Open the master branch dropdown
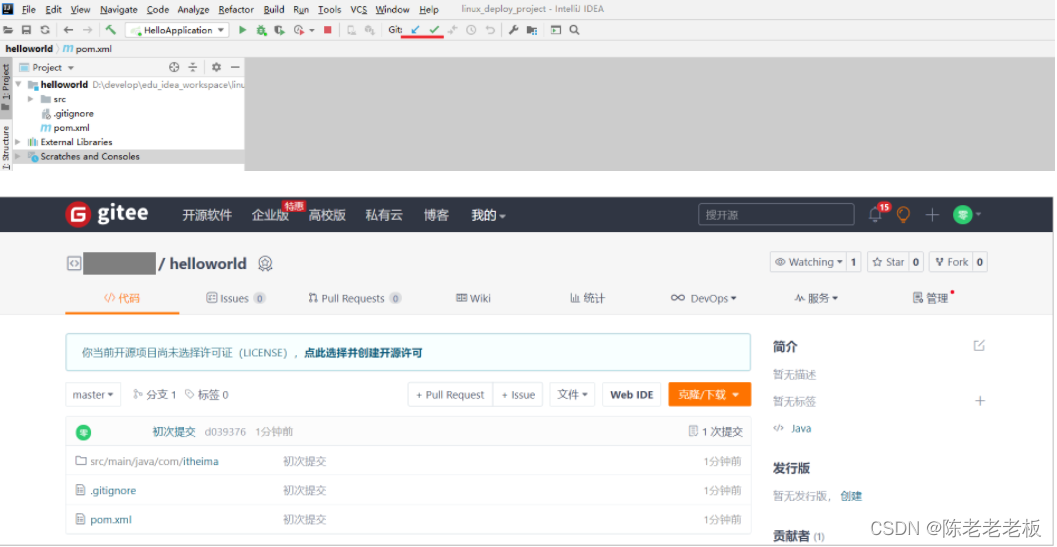 tap(93, 395)
